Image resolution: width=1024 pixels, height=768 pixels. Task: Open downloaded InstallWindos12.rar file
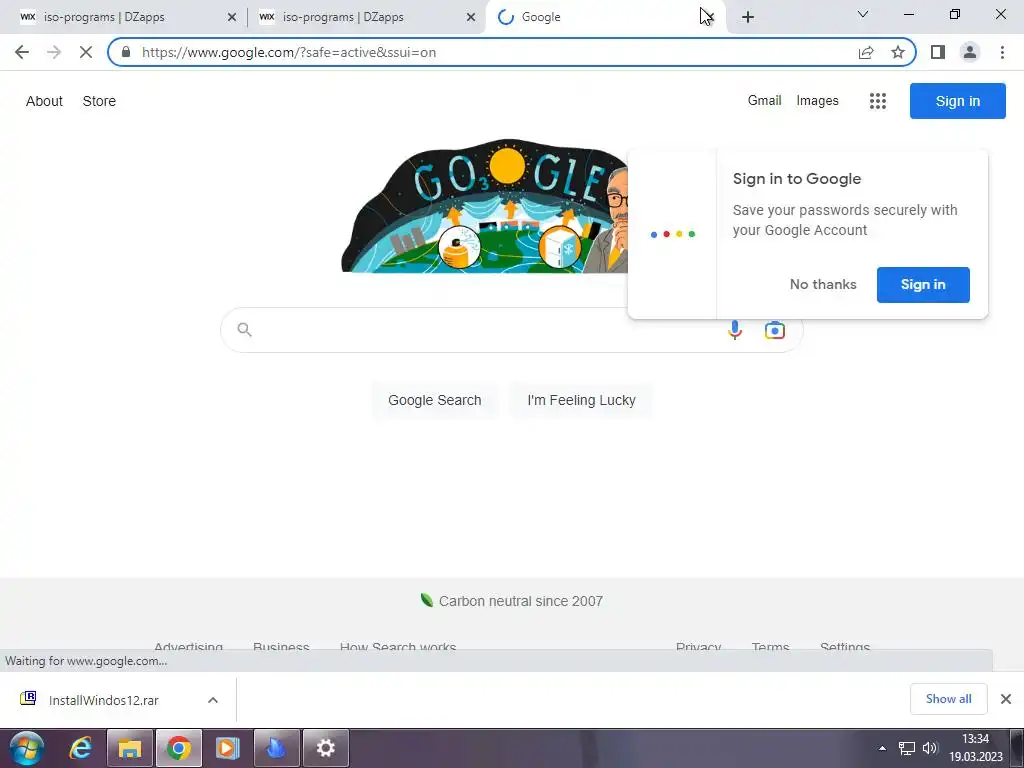point(103,700)
